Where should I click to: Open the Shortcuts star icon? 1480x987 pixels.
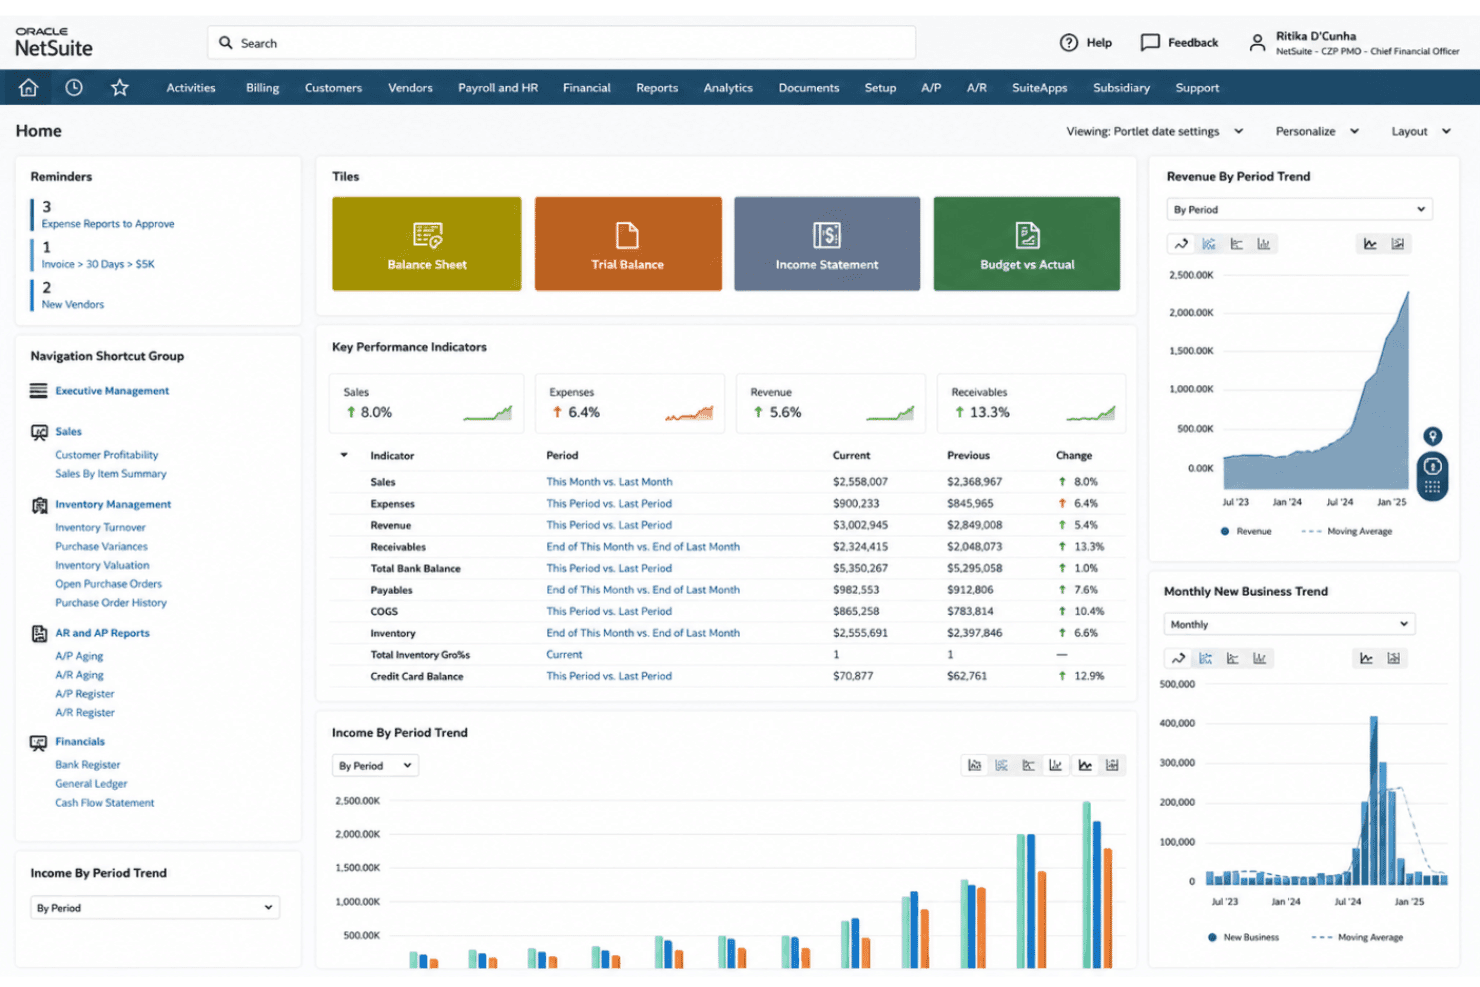pyautogui.click(x=120, y=88)
